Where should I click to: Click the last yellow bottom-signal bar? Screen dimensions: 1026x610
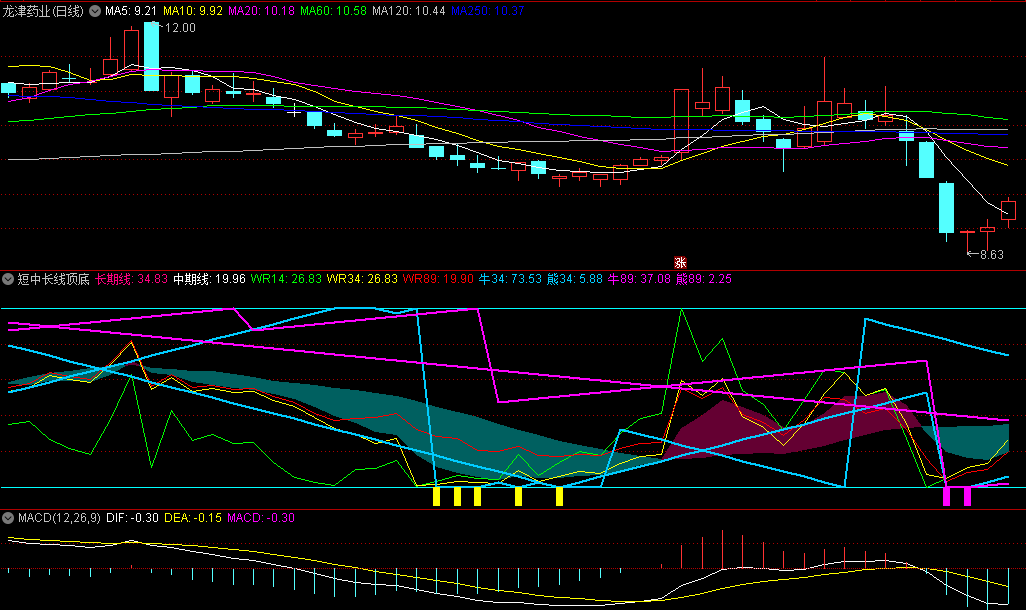coord(559,496)
